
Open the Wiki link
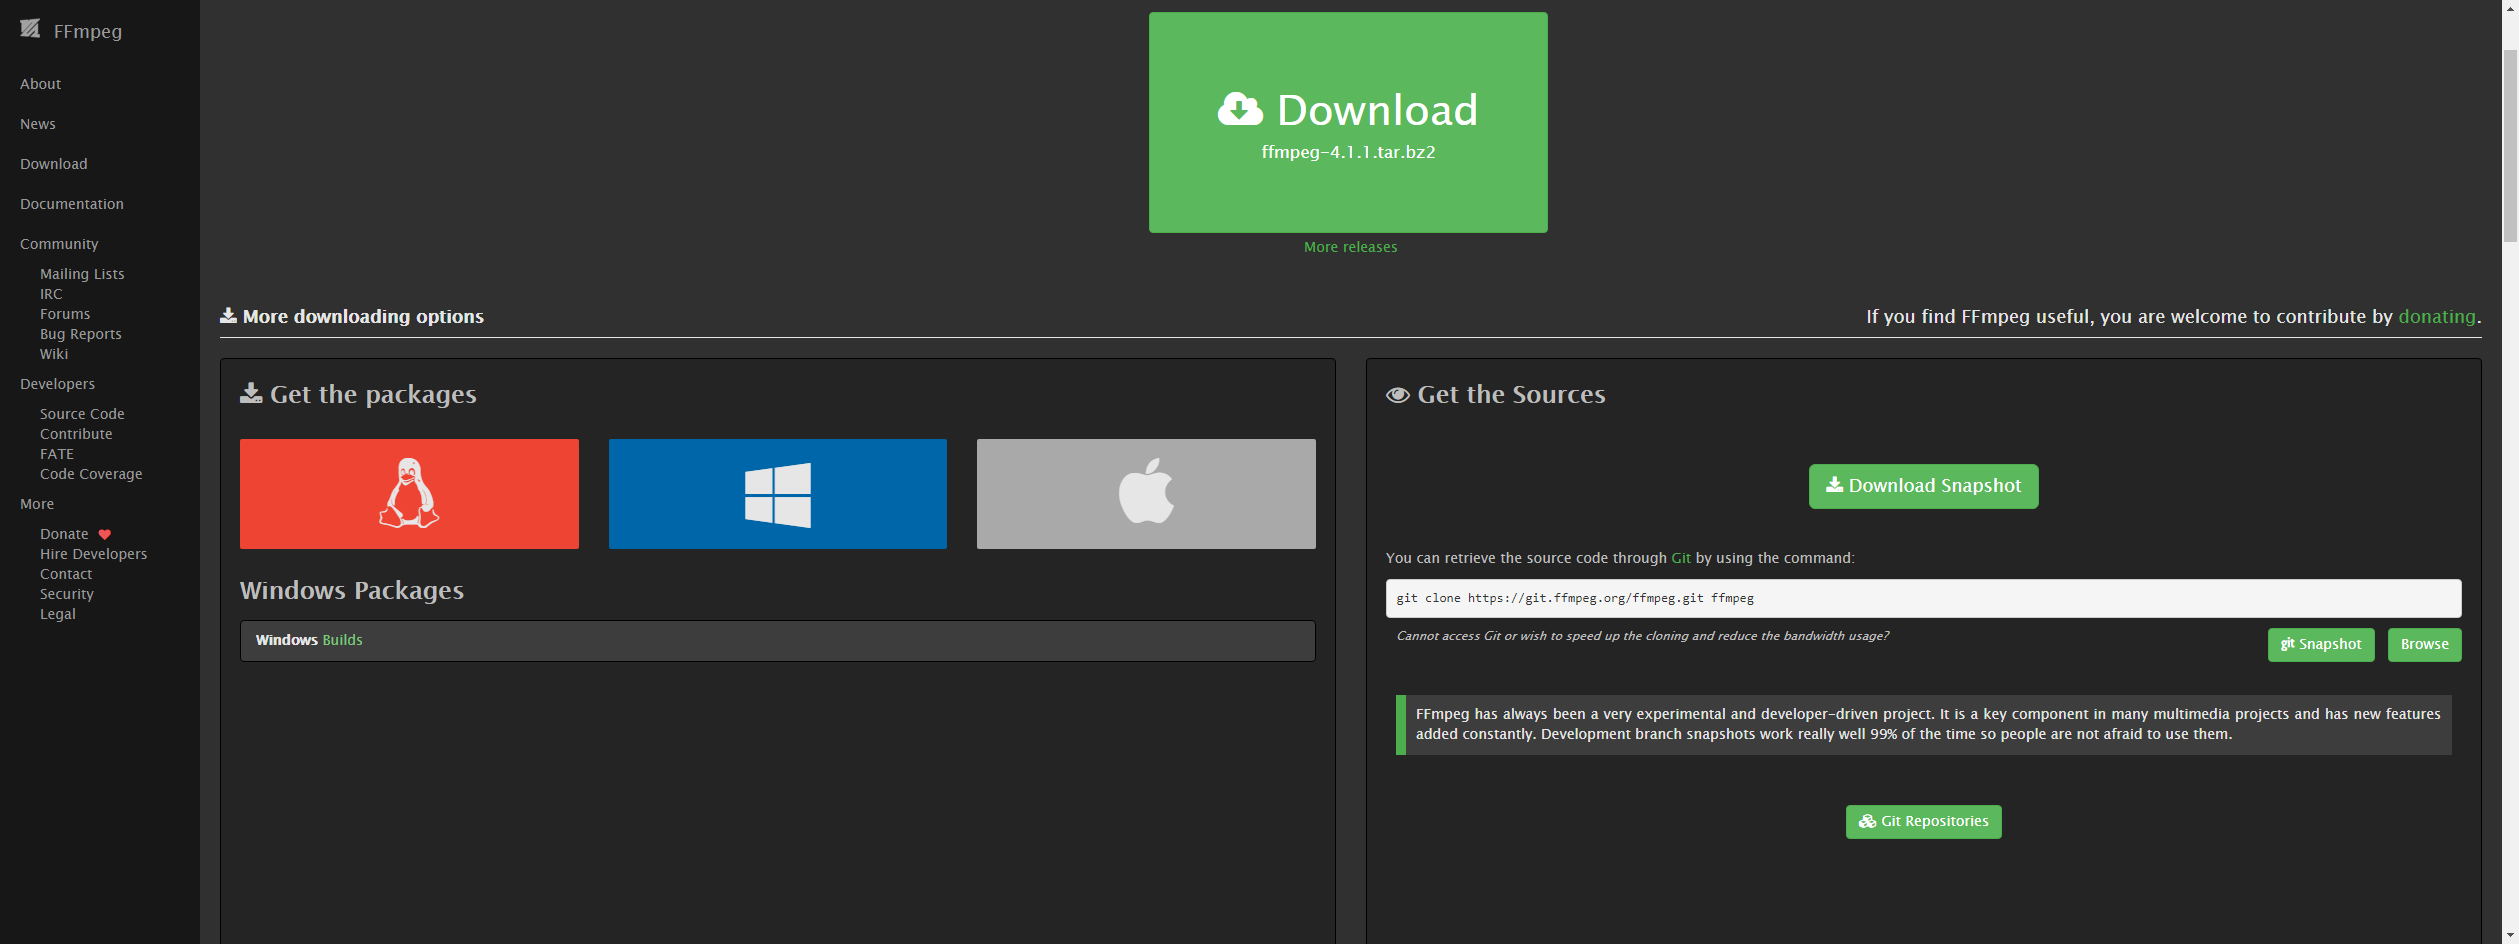click(54, 354)
